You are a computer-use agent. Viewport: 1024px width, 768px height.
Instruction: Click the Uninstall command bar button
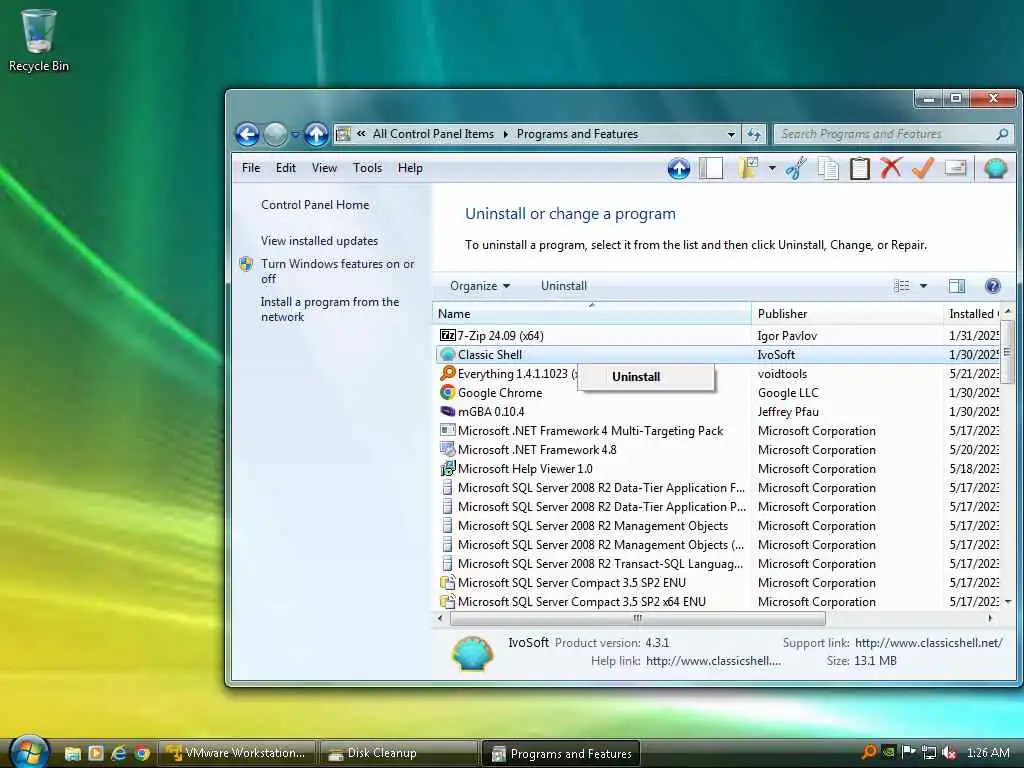pyautogui.click(x=564, y=286)
